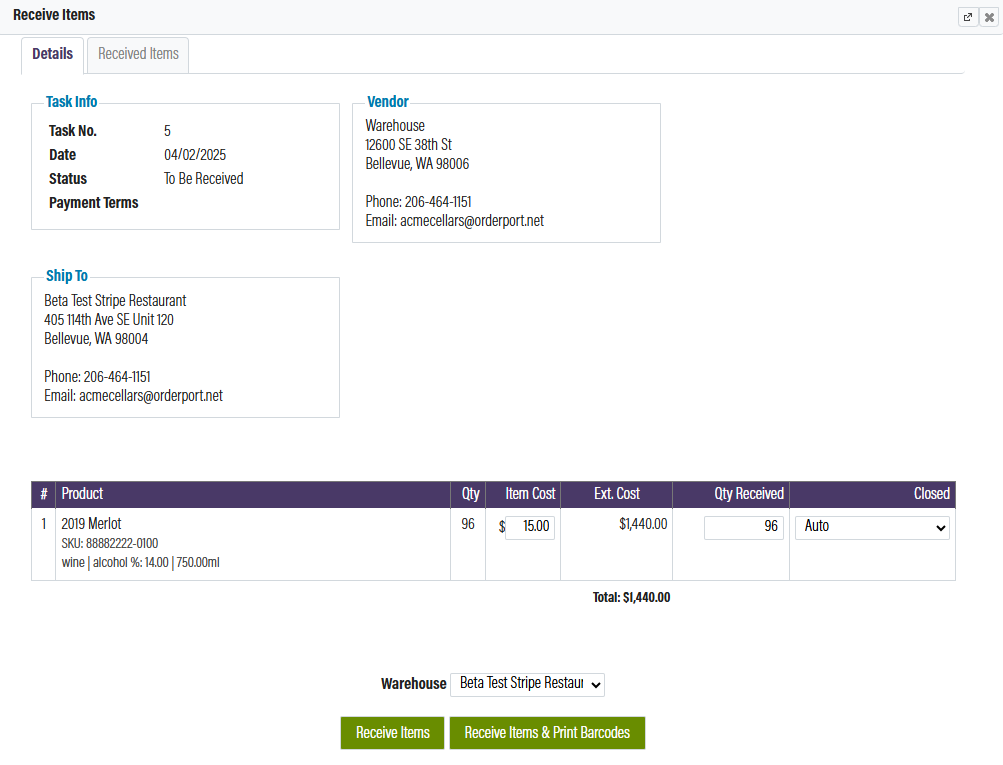Click the Vendor email address

tap(471, 221)
